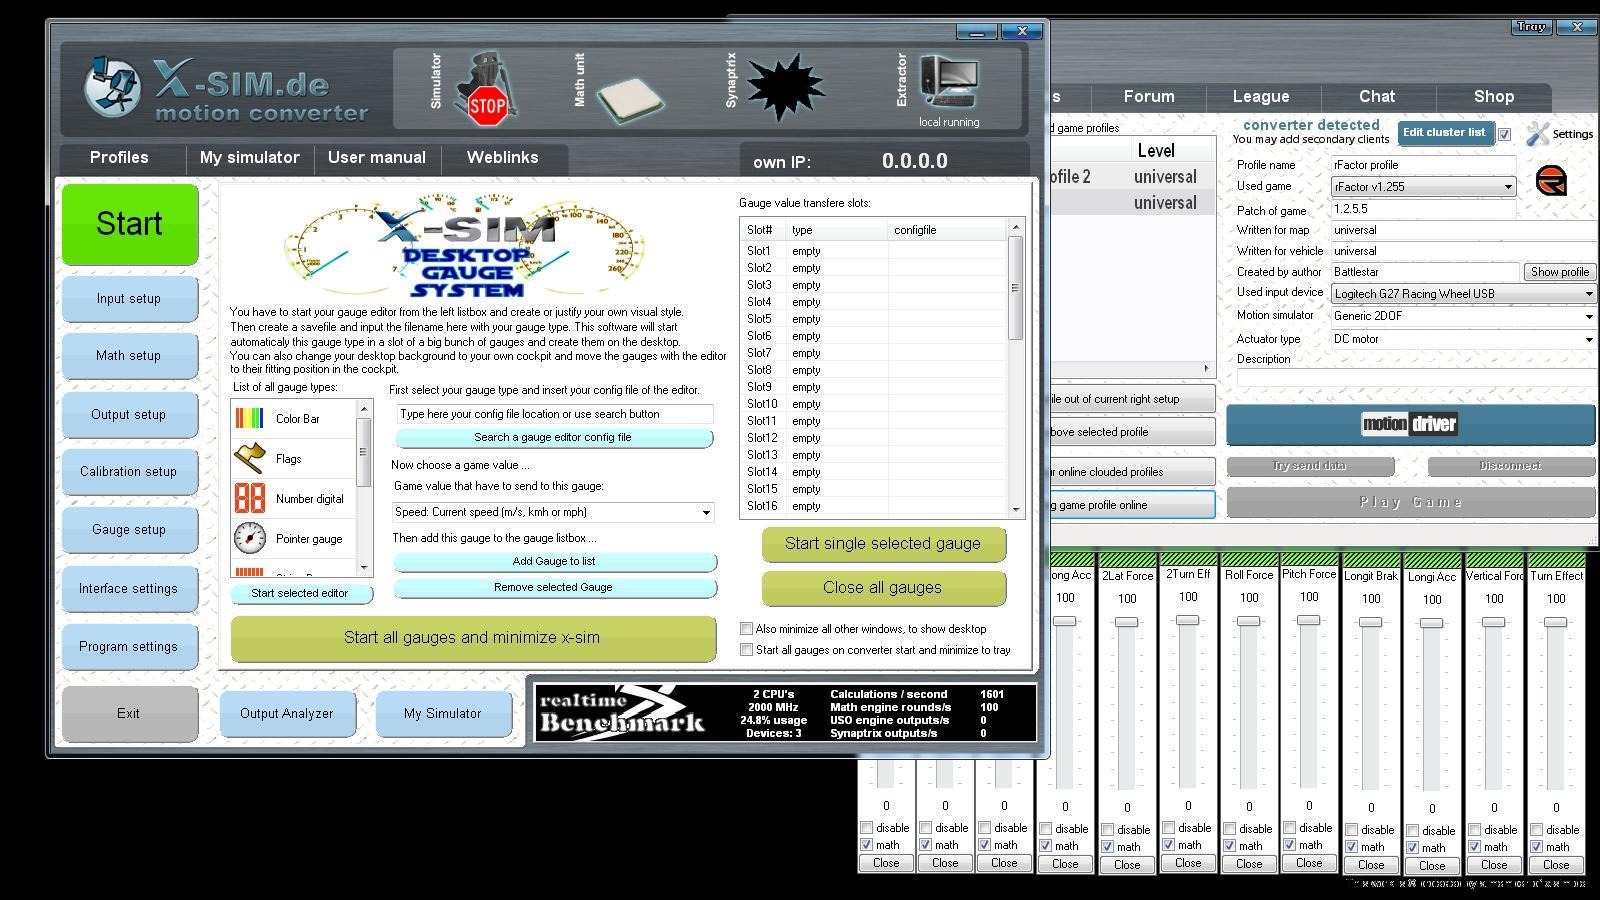Switch to League tab in back window

point(1261,97)
